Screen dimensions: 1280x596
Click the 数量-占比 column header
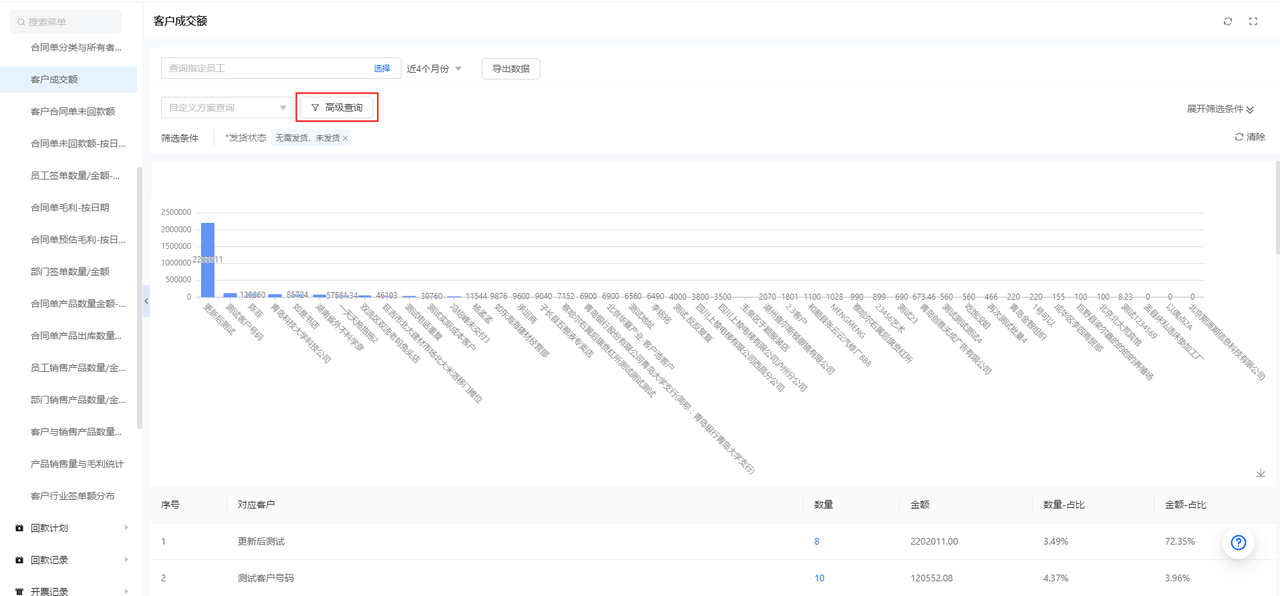(1062, 505)
